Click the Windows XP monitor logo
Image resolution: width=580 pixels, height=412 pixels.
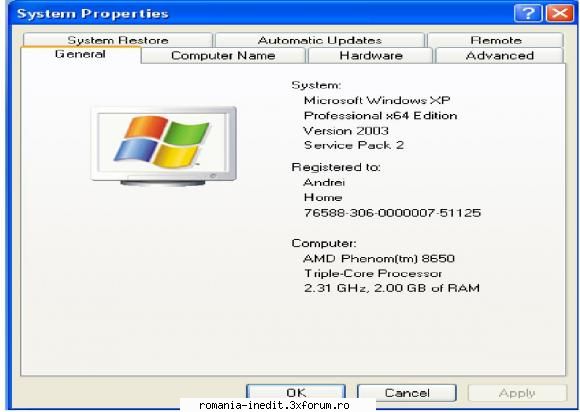click(x=163, y=146)
